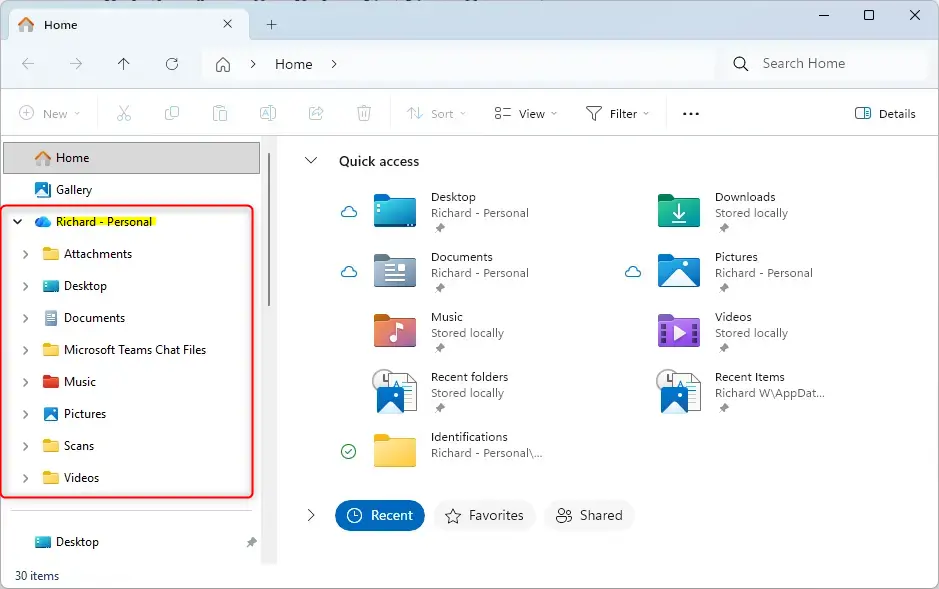Viewport: 939px width, 589px height.
Task: Switch to the Recent tab
Action: pyautogui.click(x=380, y=515)
